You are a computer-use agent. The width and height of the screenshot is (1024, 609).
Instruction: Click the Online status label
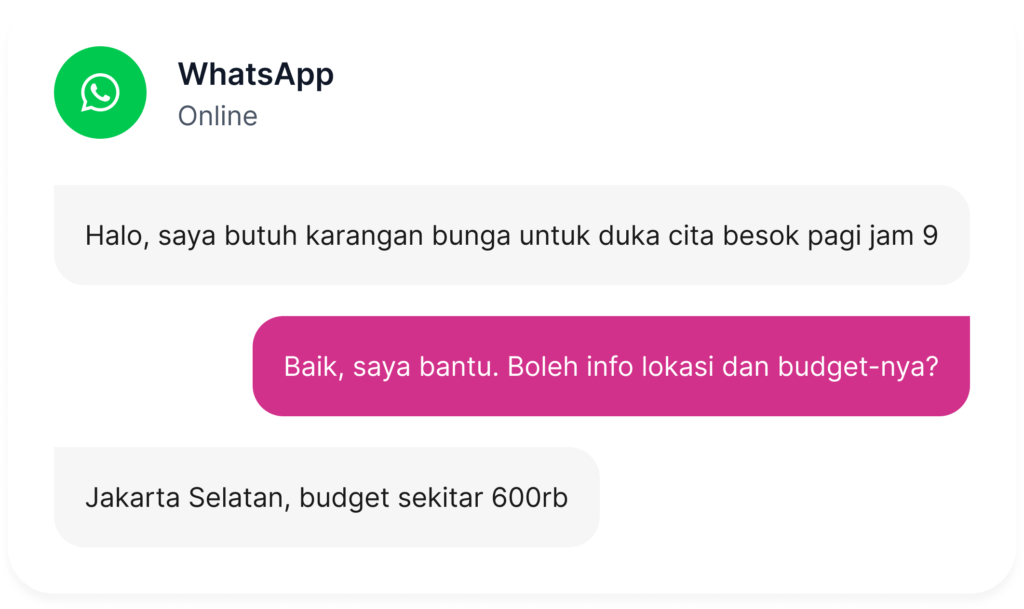point(217,116)
